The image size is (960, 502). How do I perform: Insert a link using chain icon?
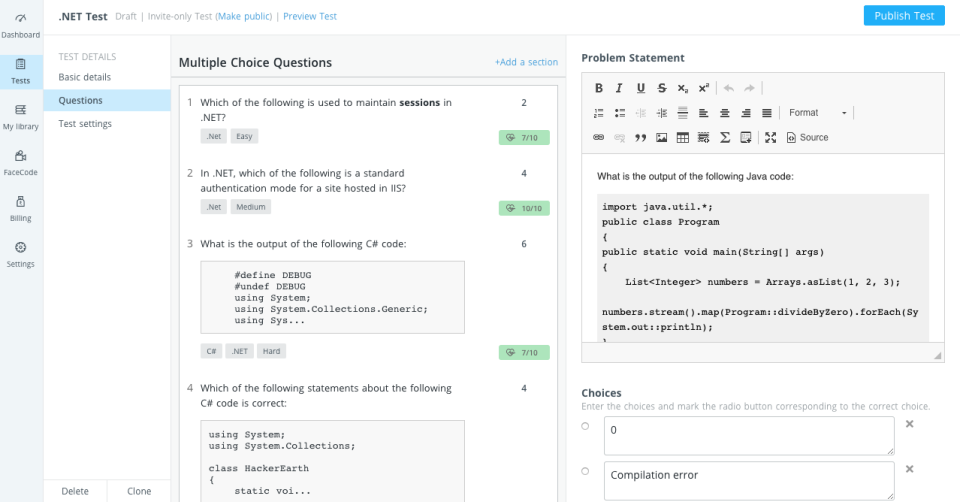(x=598, y=138)
